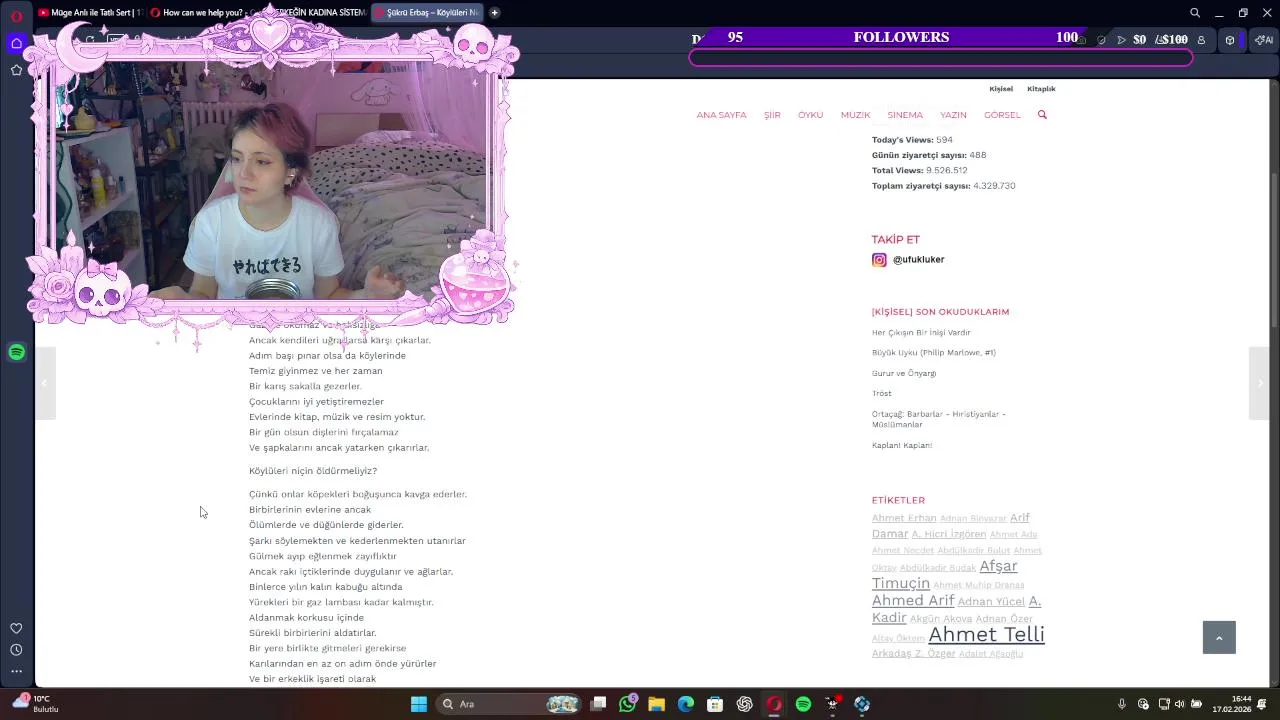Click the line 'Köylüleri niçin öldürmeliyiz?'
The image size is (1280, 720).
tap(313, 471)
